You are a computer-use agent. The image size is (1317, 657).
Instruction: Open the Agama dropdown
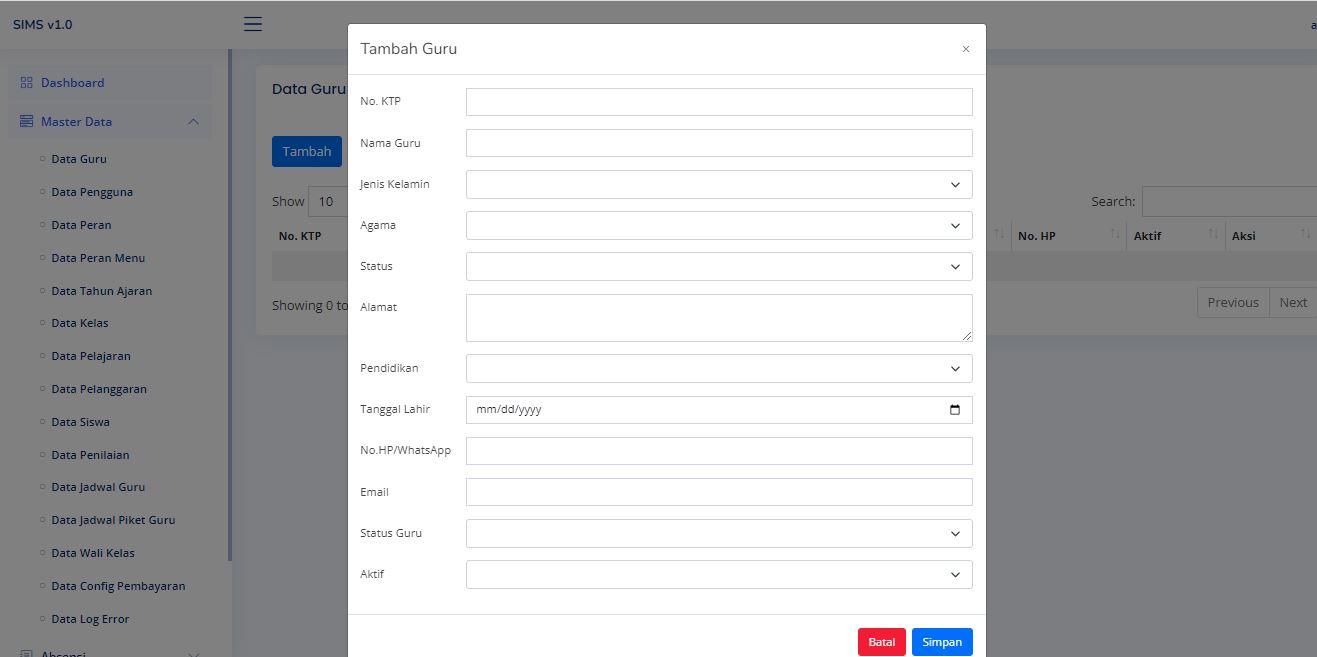718,226
